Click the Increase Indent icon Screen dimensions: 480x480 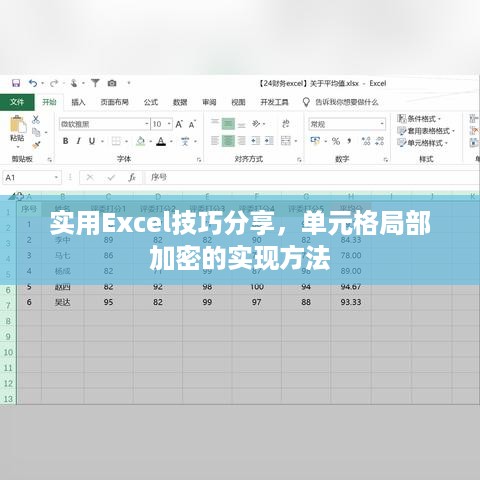[x=269, y=141]
